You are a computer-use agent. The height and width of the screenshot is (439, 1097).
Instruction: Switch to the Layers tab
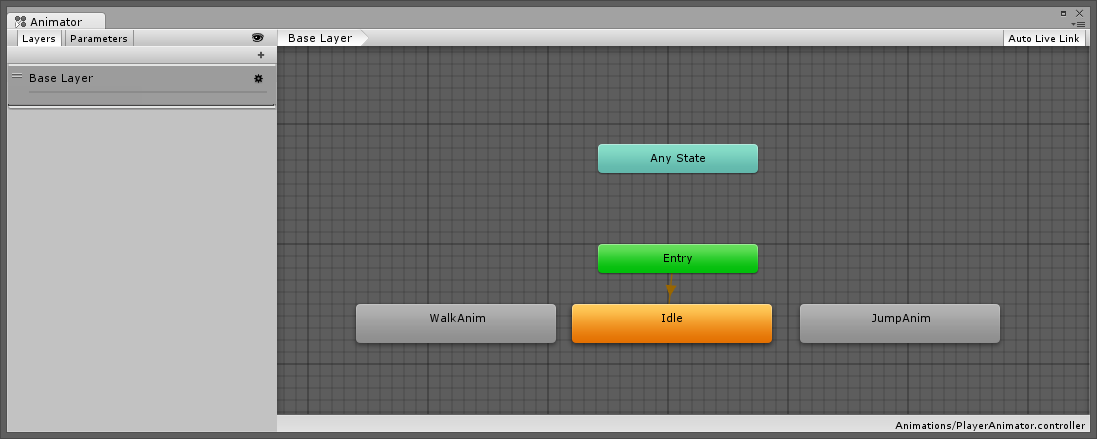point(39,38)
